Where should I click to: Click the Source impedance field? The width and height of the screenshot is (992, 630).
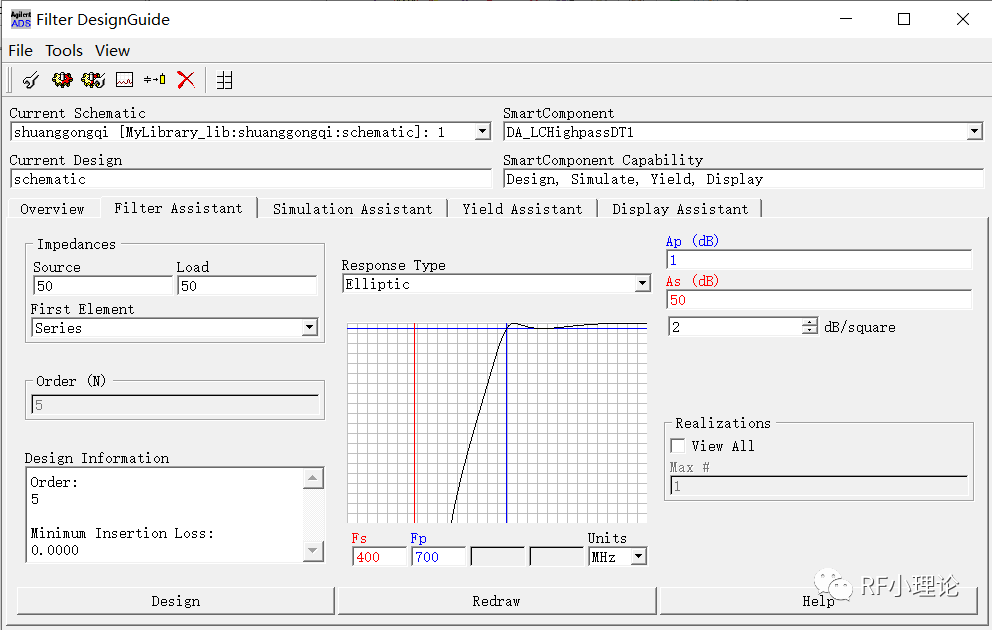point(102,286)
